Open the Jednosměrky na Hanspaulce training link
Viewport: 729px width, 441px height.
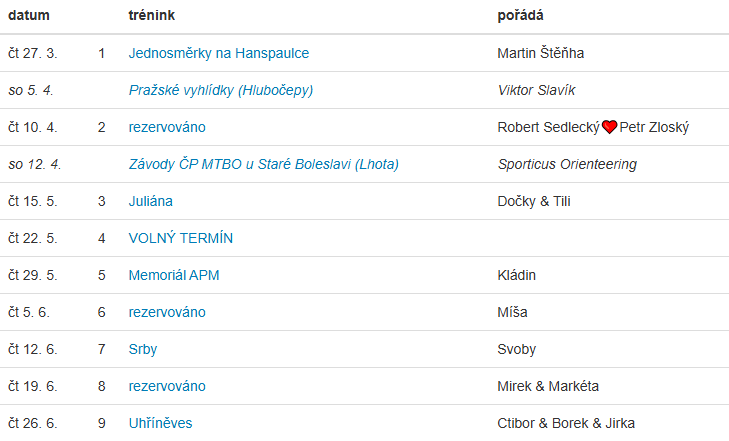click(x=219, y=53)
